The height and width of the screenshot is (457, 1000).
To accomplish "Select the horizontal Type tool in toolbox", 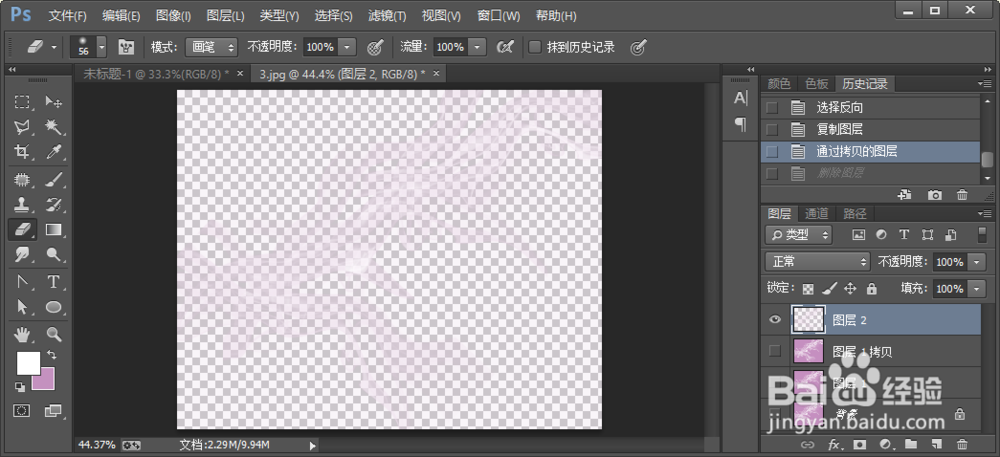I will 54,282.
